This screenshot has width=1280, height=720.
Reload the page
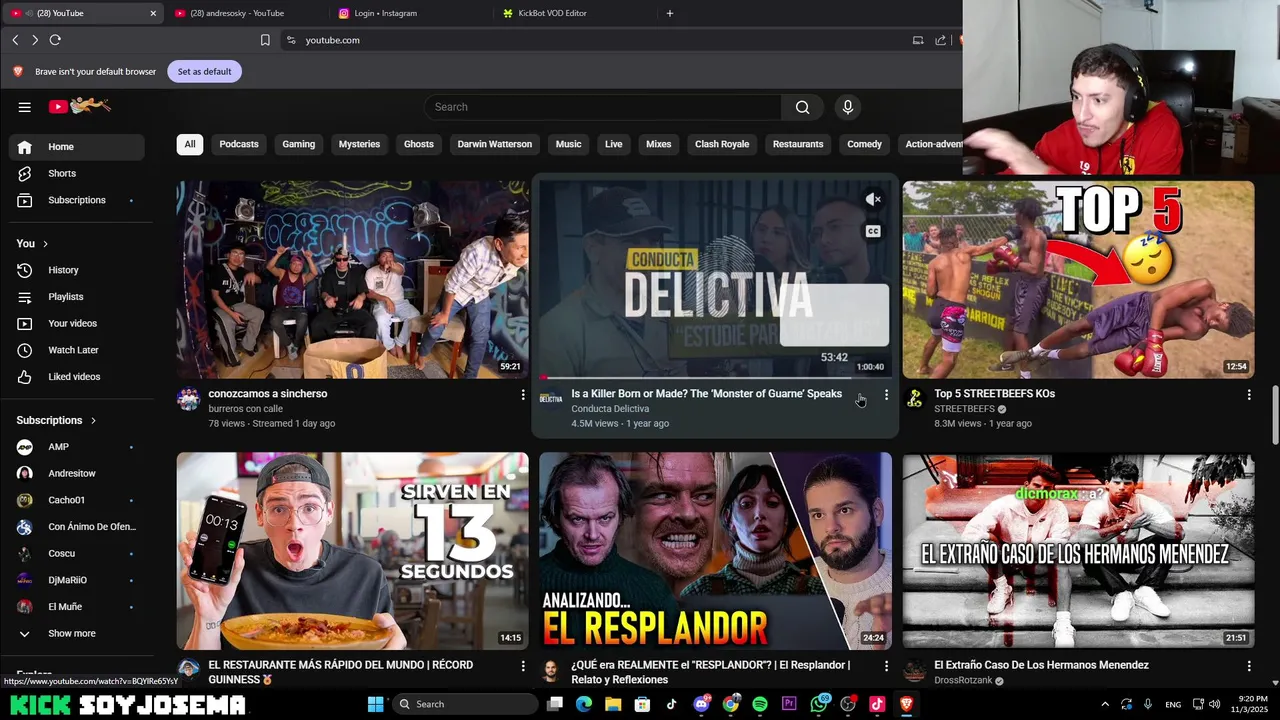pyautogui.click(x=55, y=40)
